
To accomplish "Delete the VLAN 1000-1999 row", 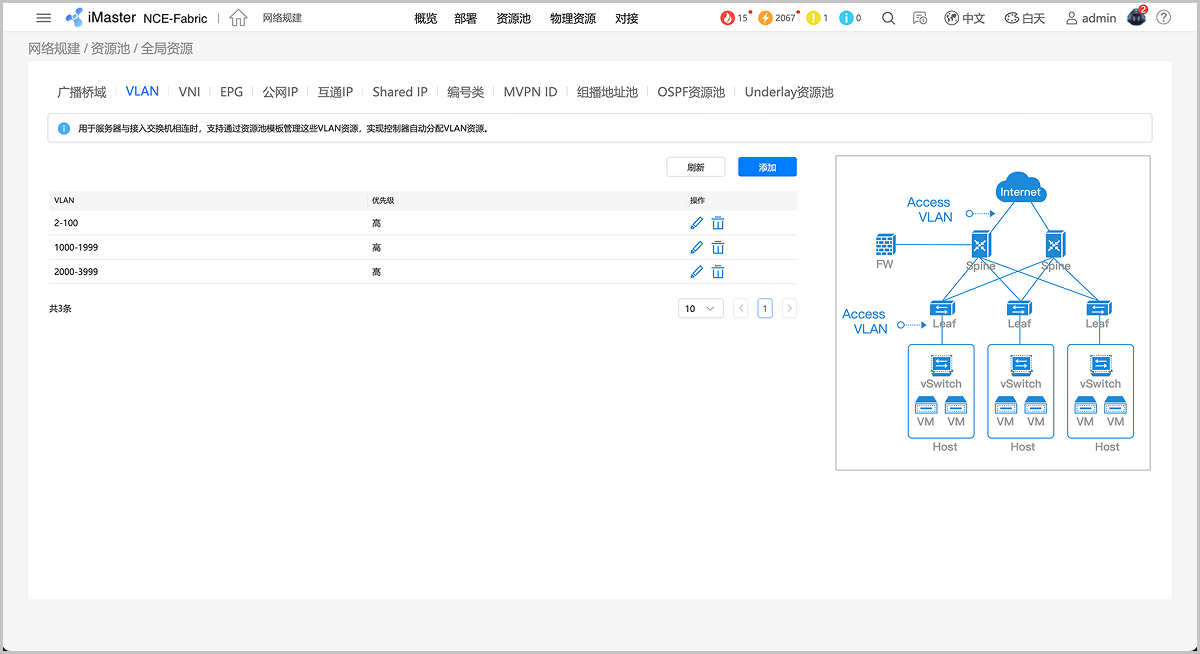I will coord(718,247).
